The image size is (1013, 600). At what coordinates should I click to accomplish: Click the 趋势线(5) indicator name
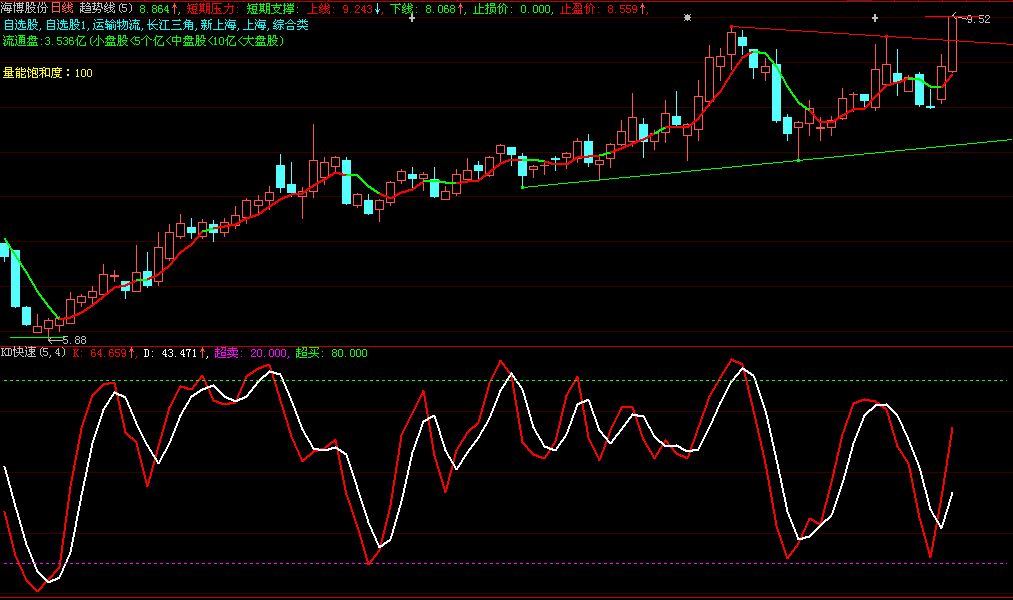(106, 8)
